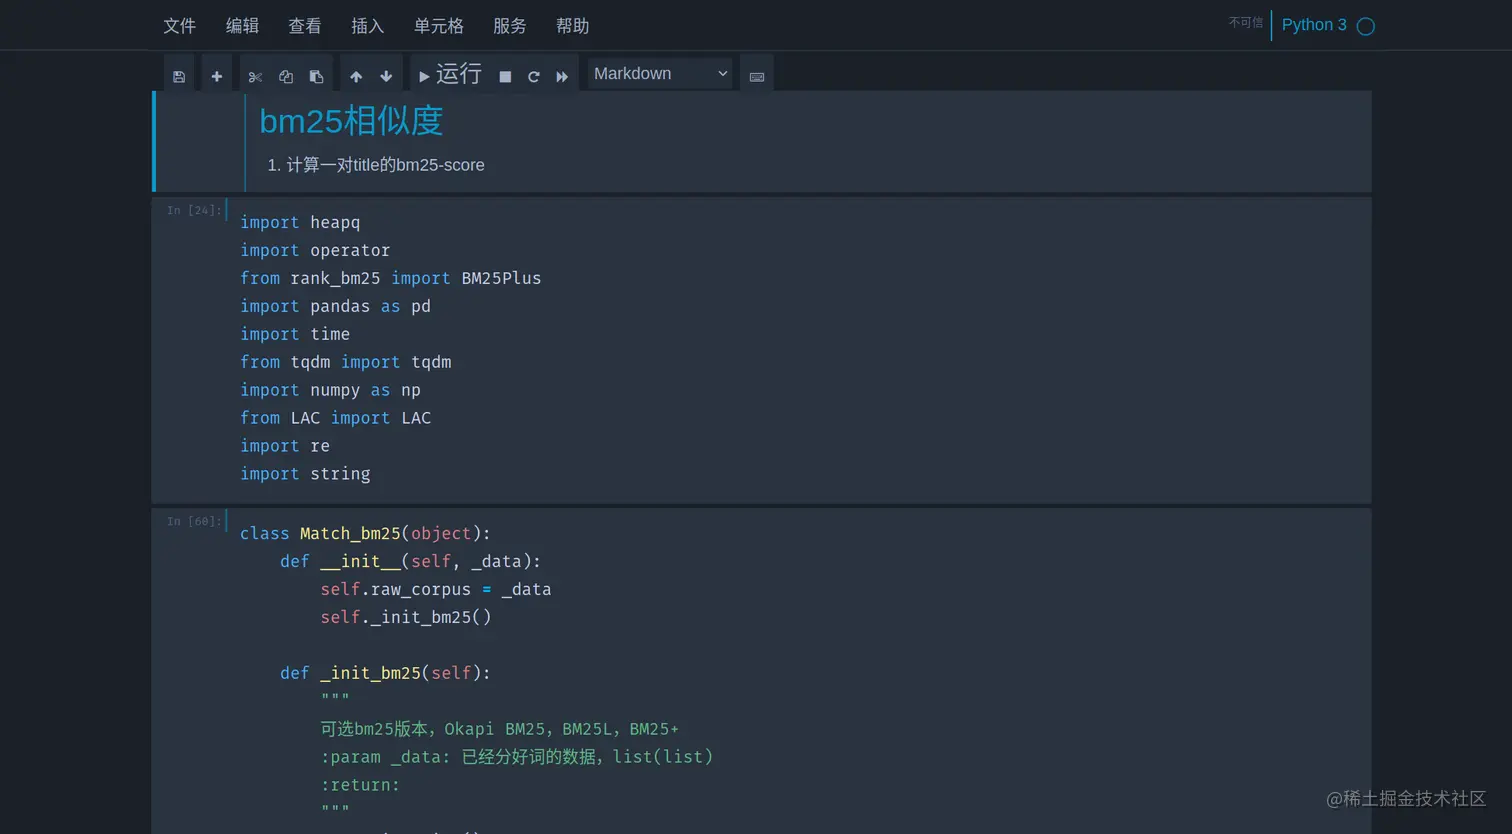1512x834 pixels.
Task: Open the 插入 menu
Action: (368, 25)
